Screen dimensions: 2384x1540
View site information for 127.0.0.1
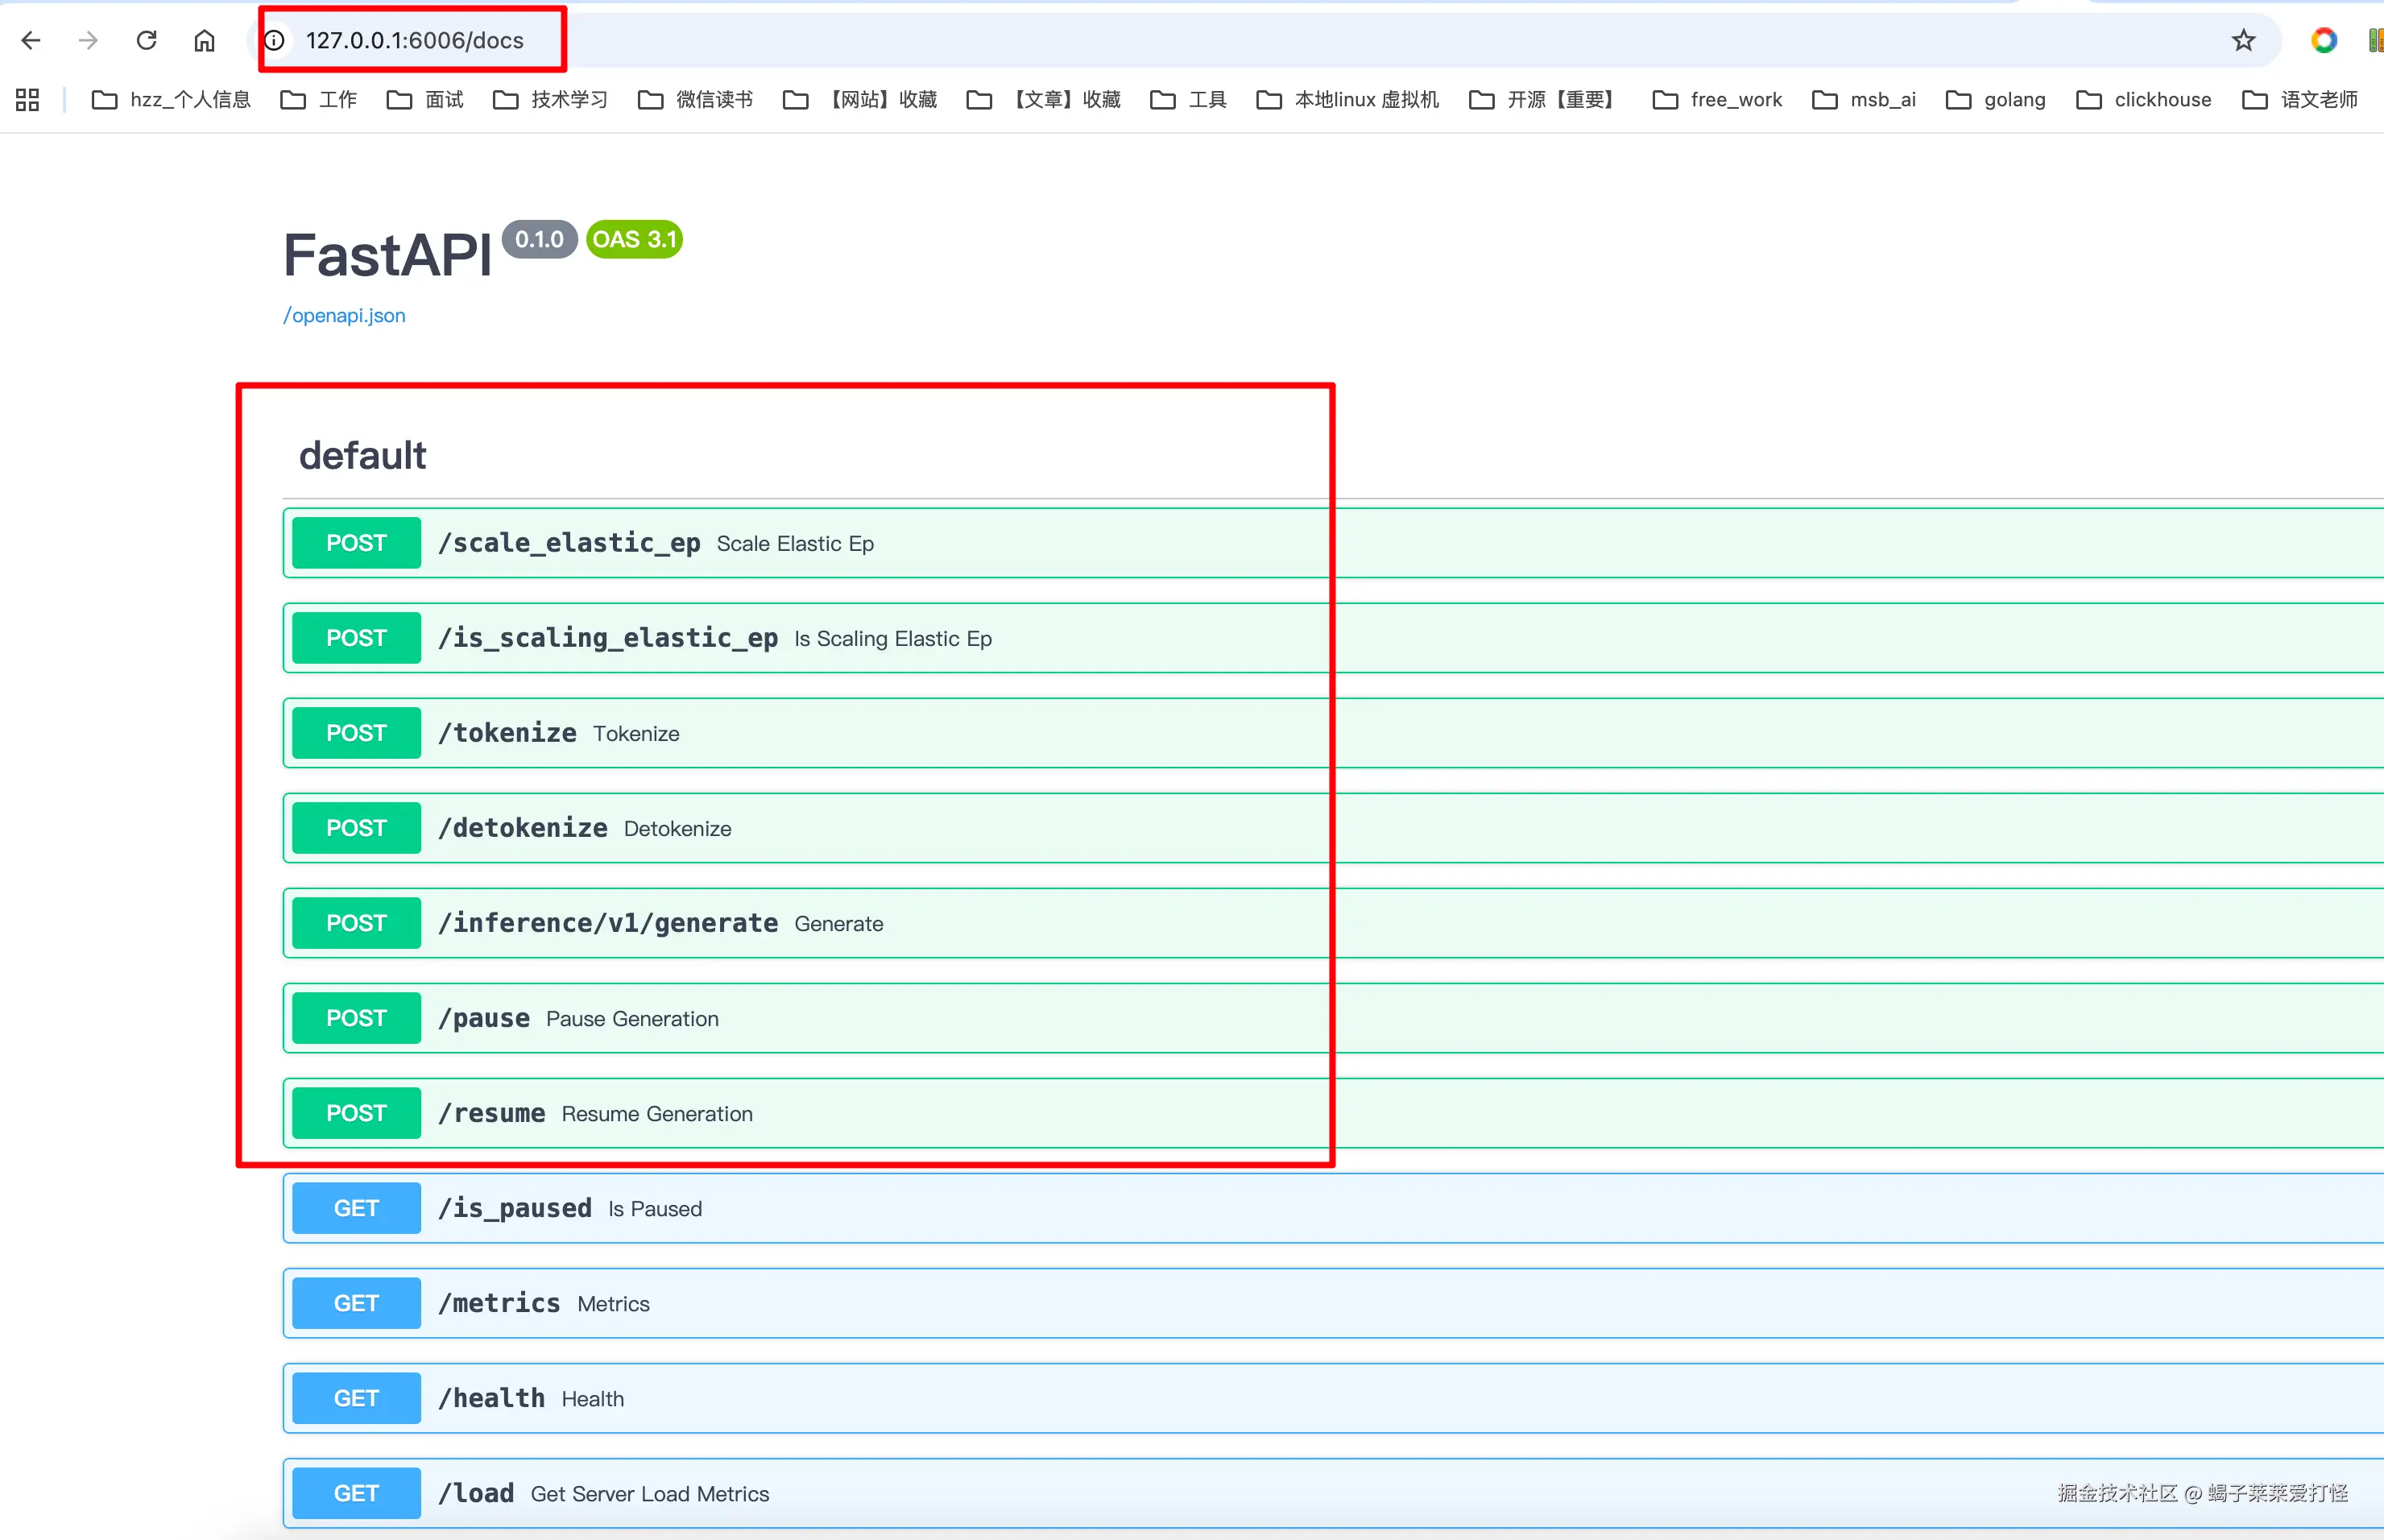(274, 40)
